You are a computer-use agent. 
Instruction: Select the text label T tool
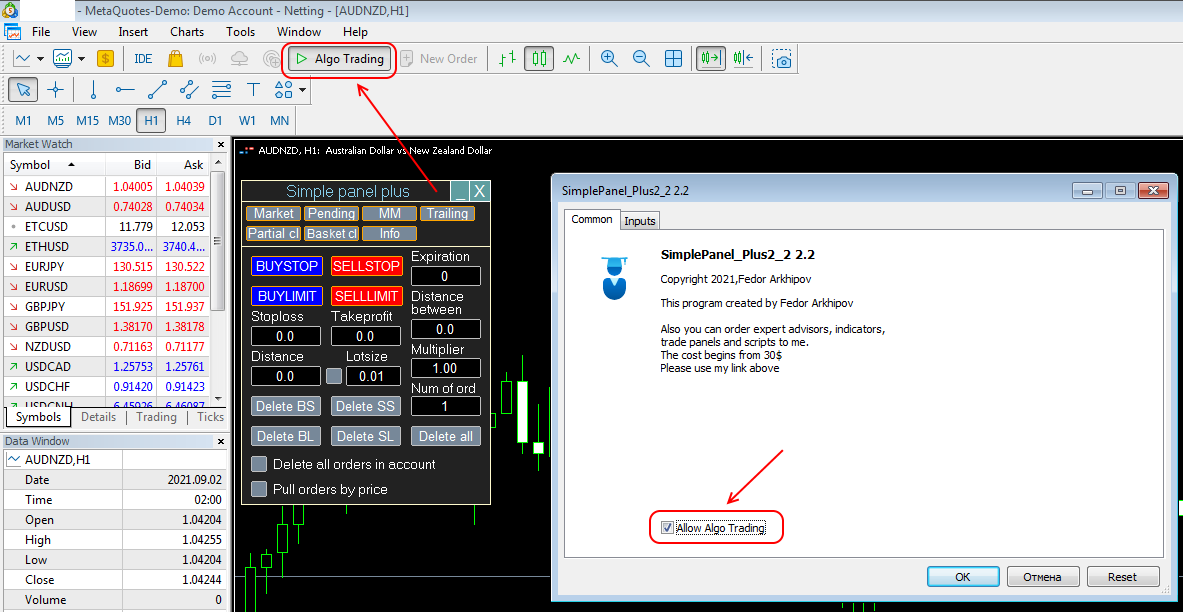[254, 90]
